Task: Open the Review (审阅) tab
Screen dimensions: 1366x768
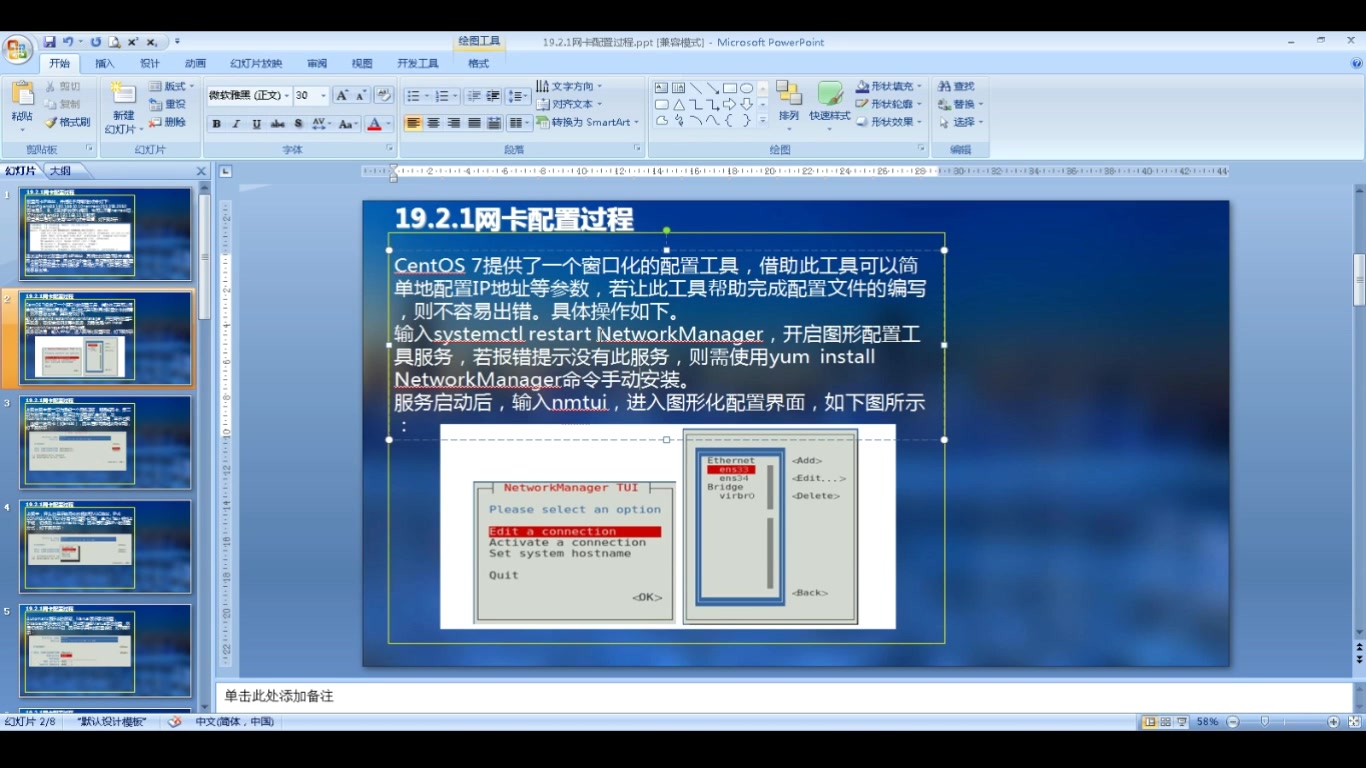Action: 317,63
